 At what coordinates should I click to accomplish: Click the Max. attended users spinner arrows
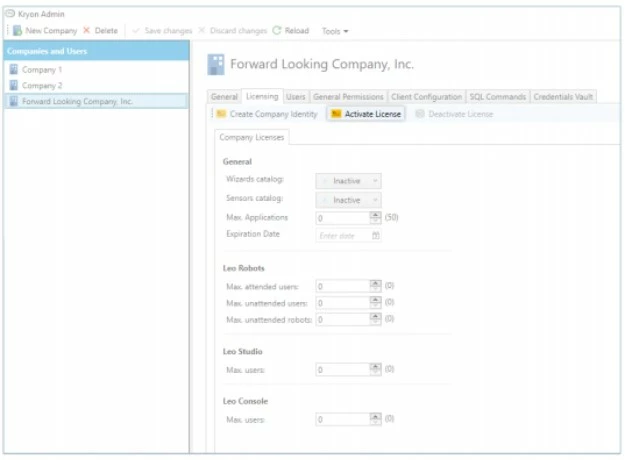(375, 286)
